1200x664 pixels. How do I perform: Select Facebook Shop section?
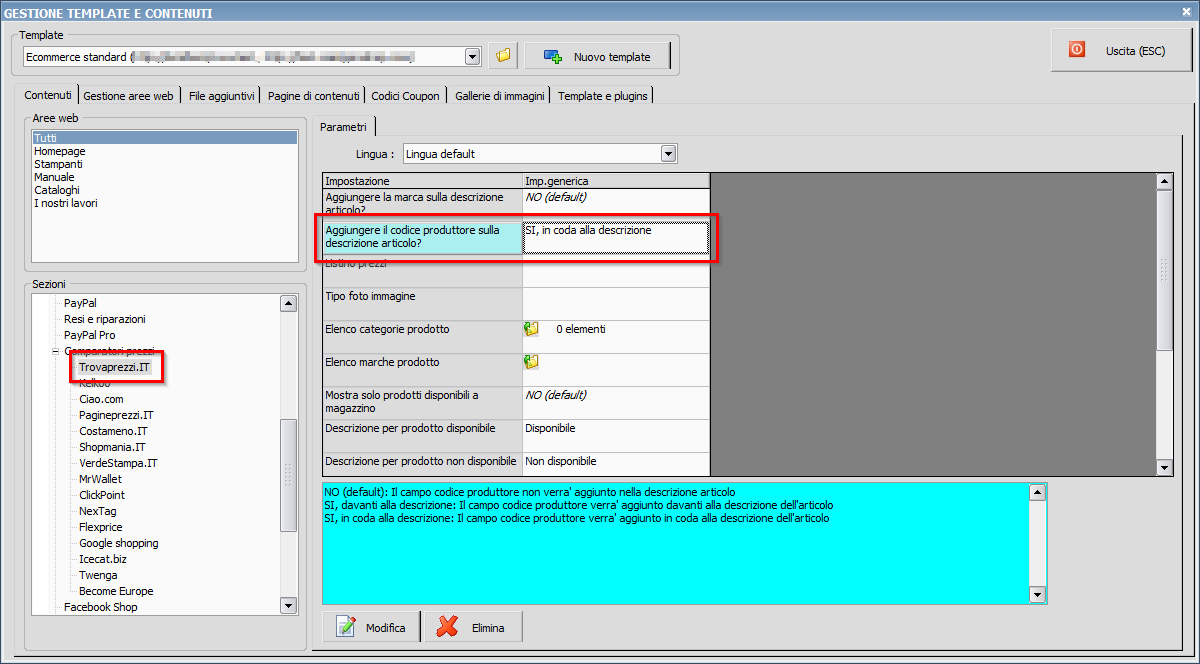[101, 607]
